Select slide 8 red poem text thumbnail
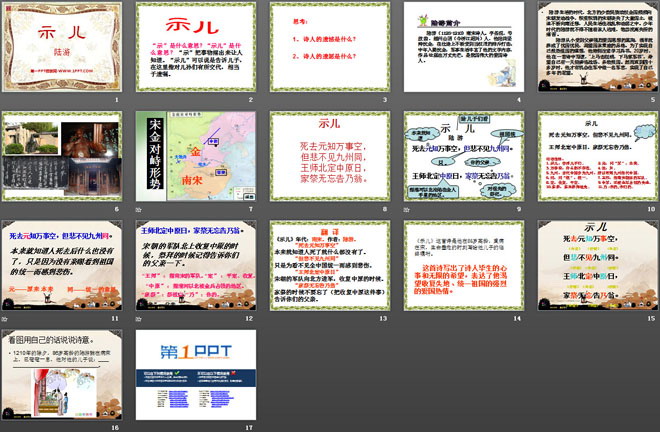Viewport: 660px width, 432px height. click(x=330, y=156)
